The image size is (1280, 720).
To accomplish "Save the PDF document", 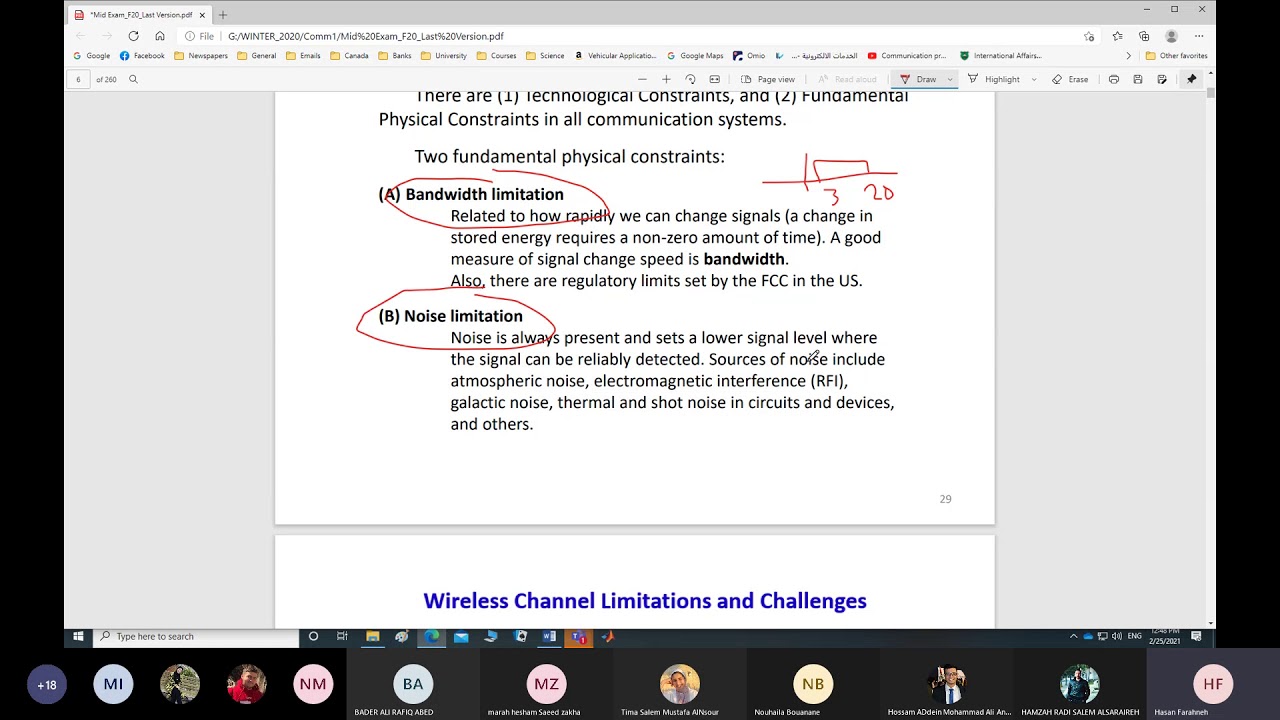I will pos(1138,79).
